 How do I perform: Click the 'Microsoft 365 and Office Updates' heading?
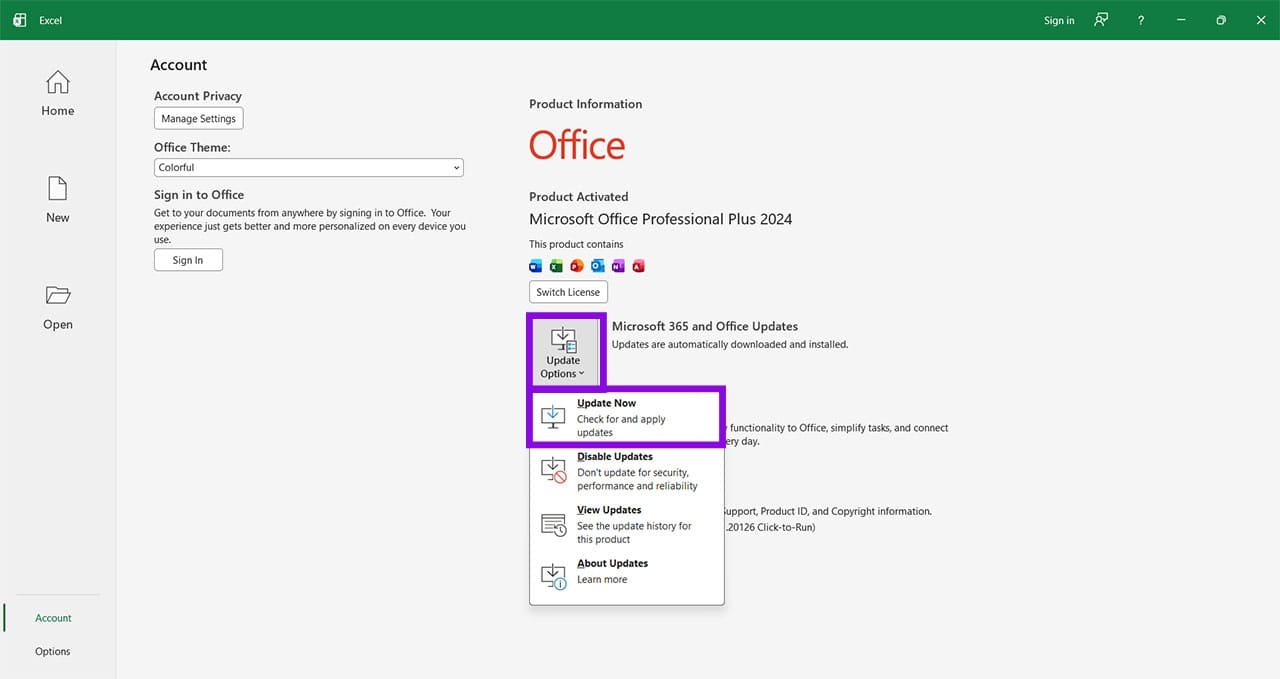click(705, 326)
